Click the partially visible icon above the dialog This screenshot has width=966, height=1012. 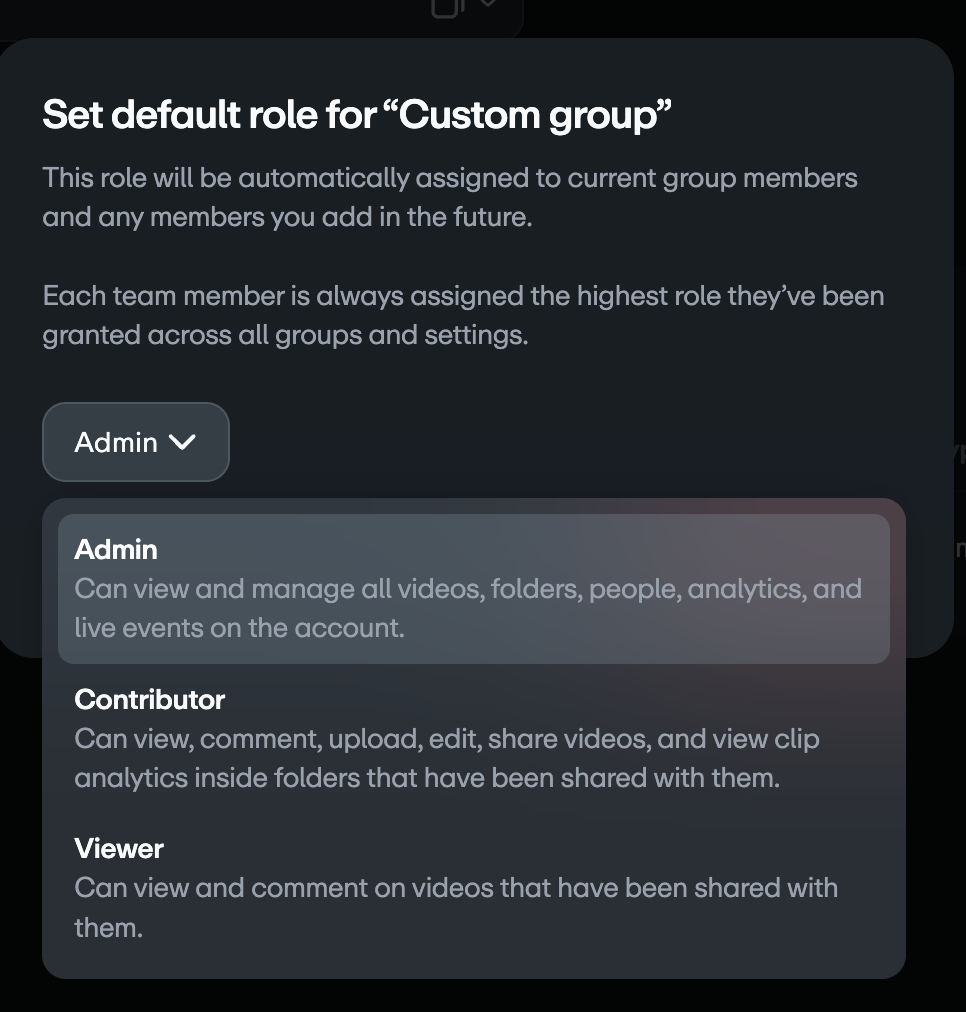pos(446,6)
